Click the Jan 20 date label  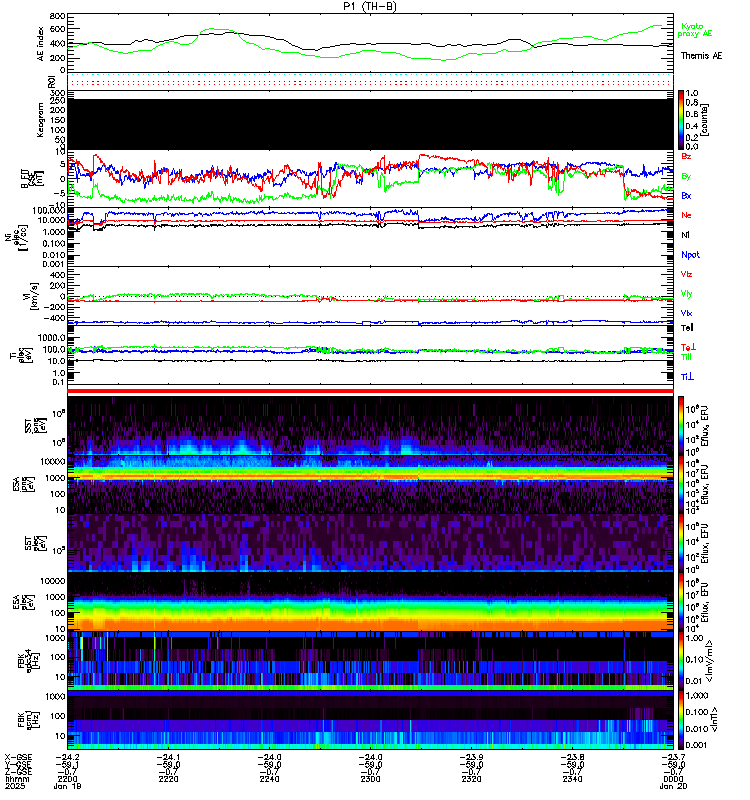673,786
